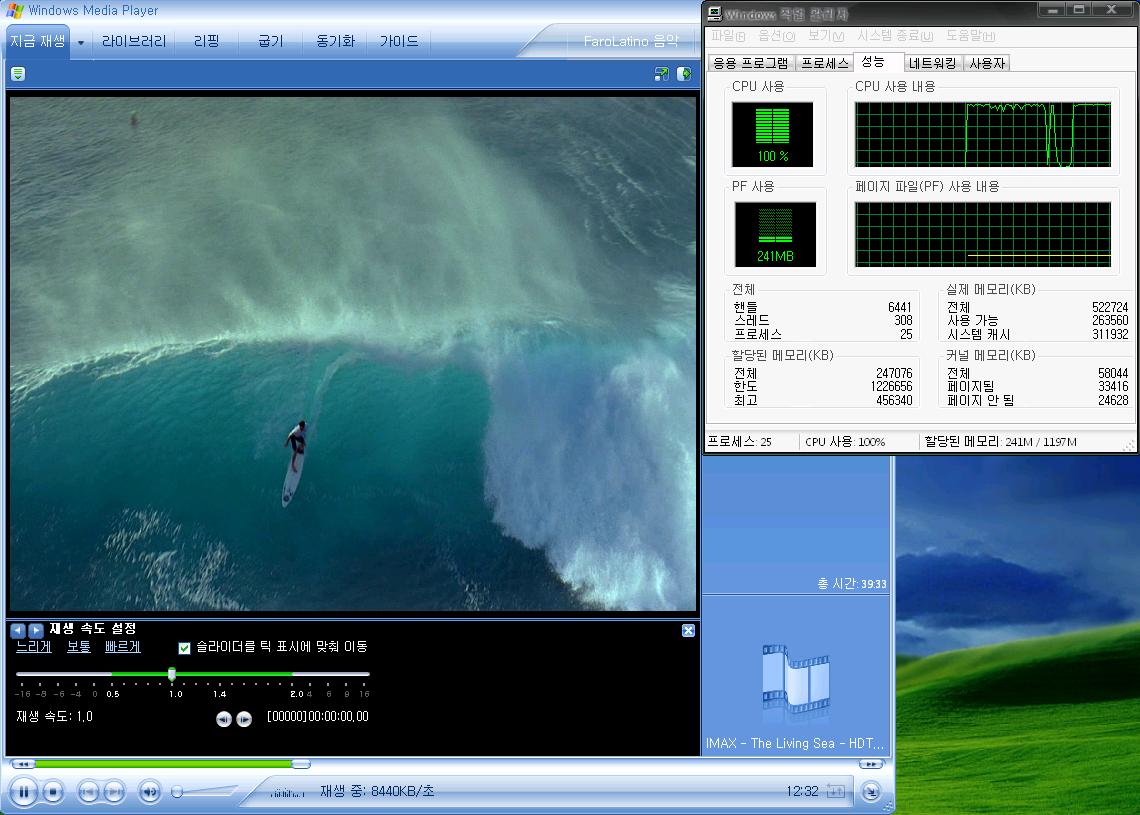This screenshot has height=815, width=1140.
Task: Click the seek bar progress track
Action: (x=447, y=764)
